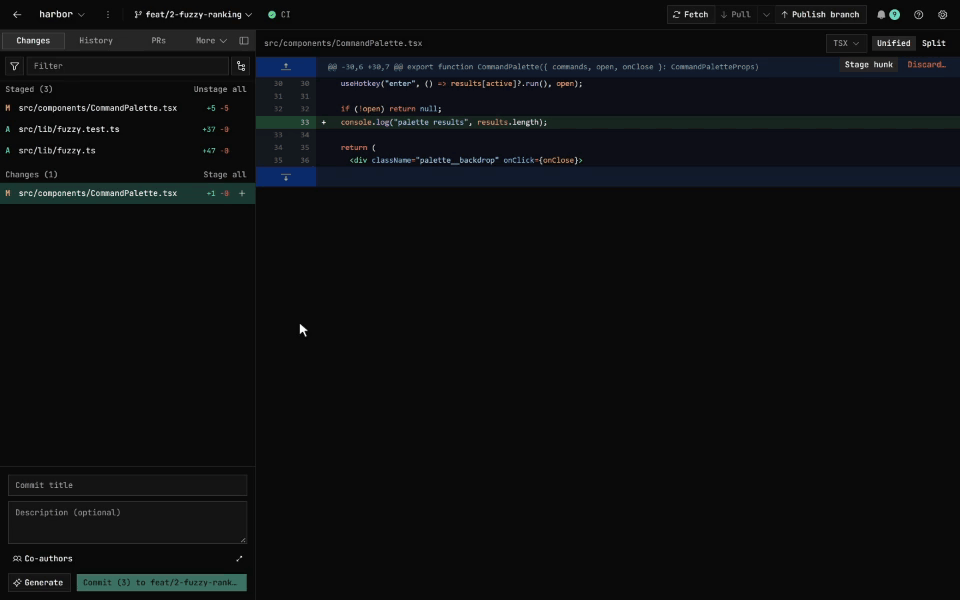Screen dimensions: 960x600
Task: Focus the Filter text field
Action: (x=127, y=66)
